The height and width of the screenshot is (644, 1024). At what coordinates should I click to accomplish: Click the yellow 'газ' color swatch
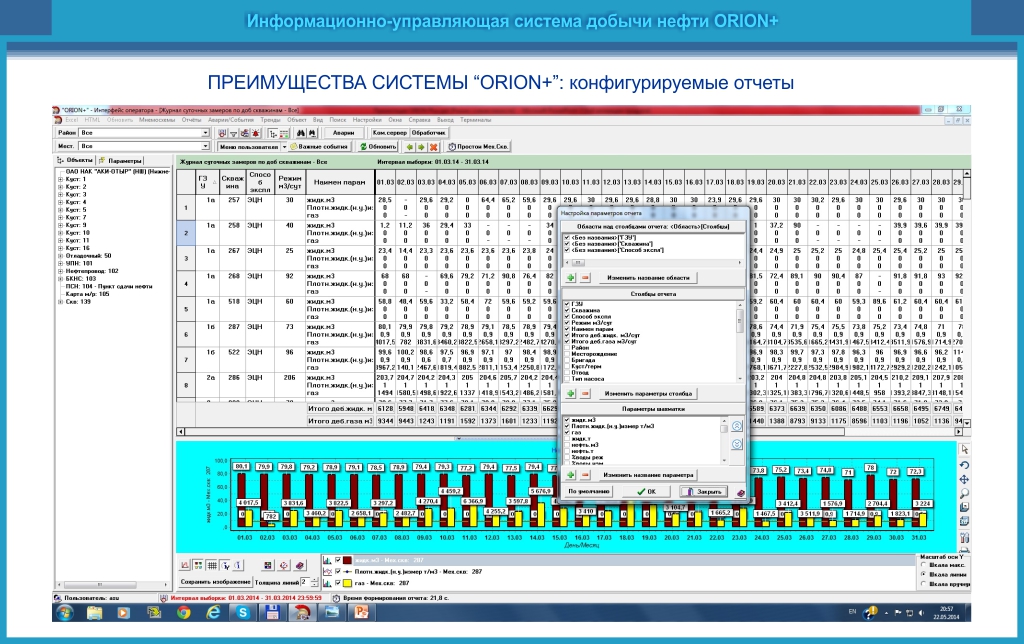347,583
